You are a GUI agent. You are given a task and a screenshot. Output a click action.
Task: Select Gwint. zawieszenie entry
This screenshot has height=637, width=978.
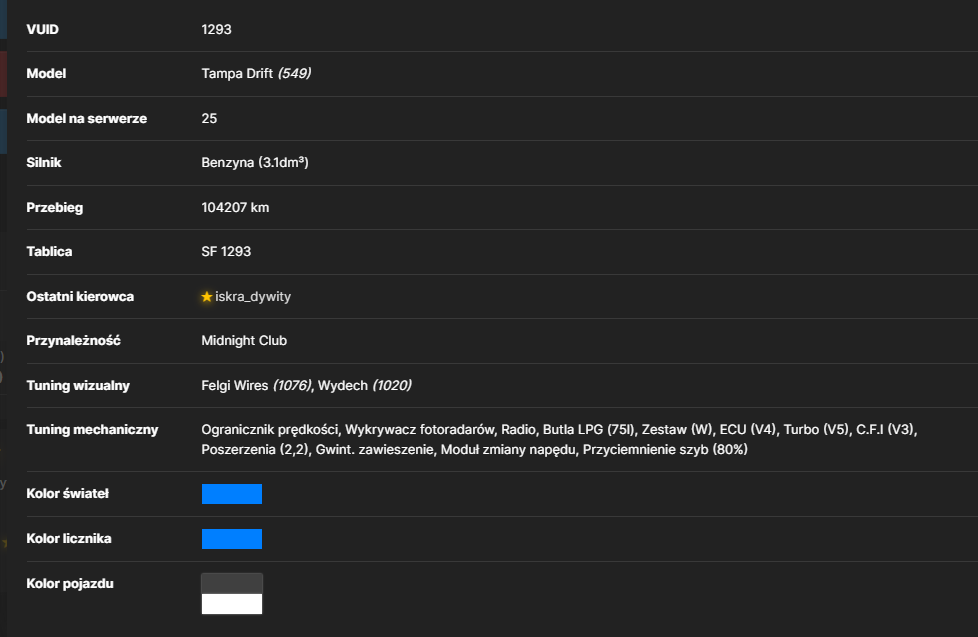[x=374, y=449]
